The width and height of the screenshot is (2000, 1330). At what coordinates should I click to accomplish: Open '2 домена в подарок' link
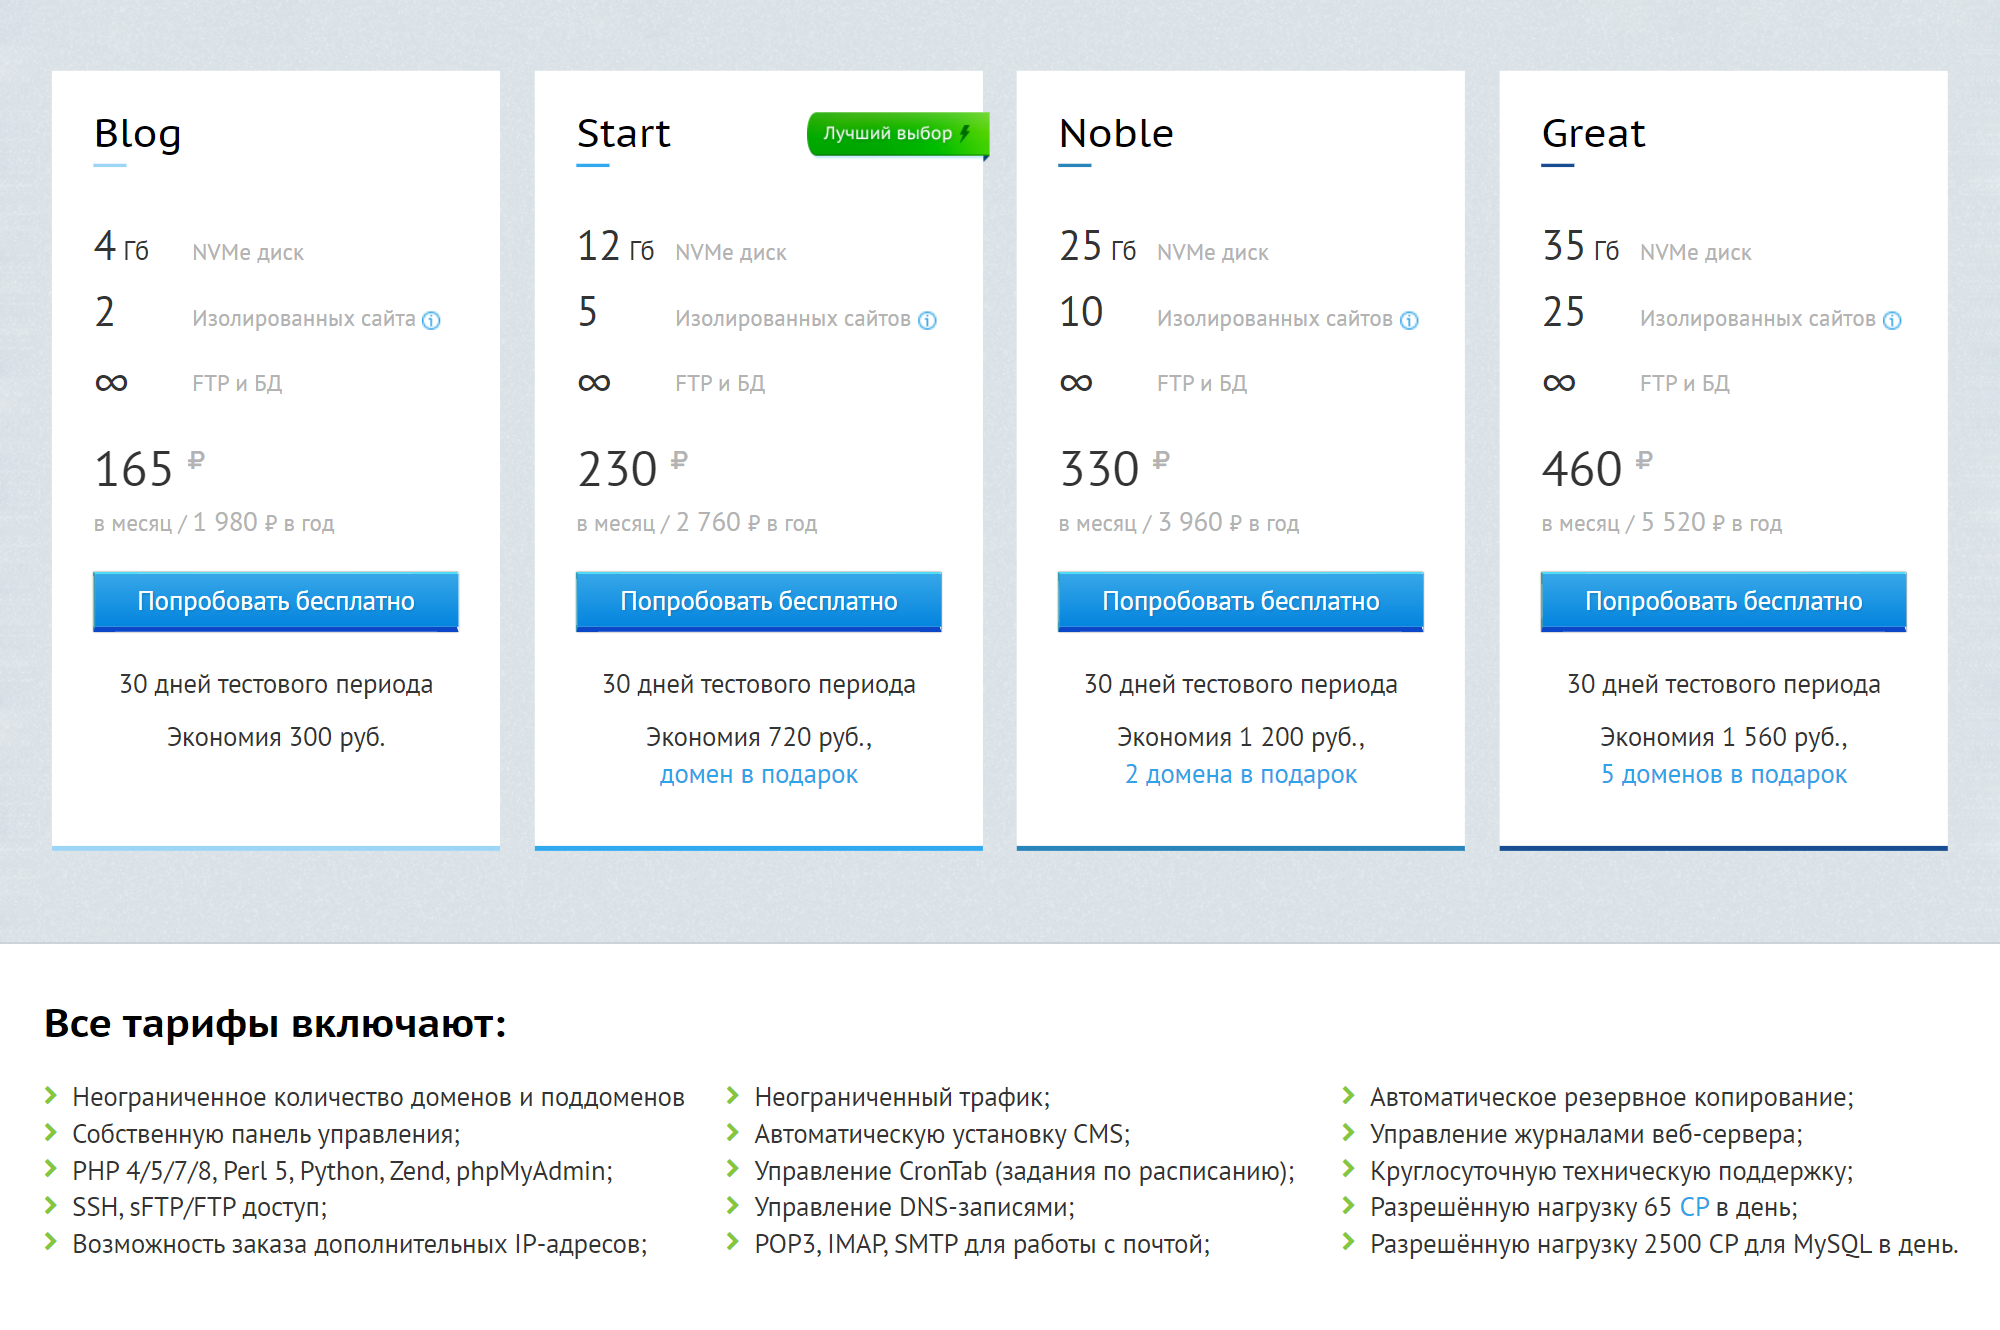click(x=1241, y=775)
